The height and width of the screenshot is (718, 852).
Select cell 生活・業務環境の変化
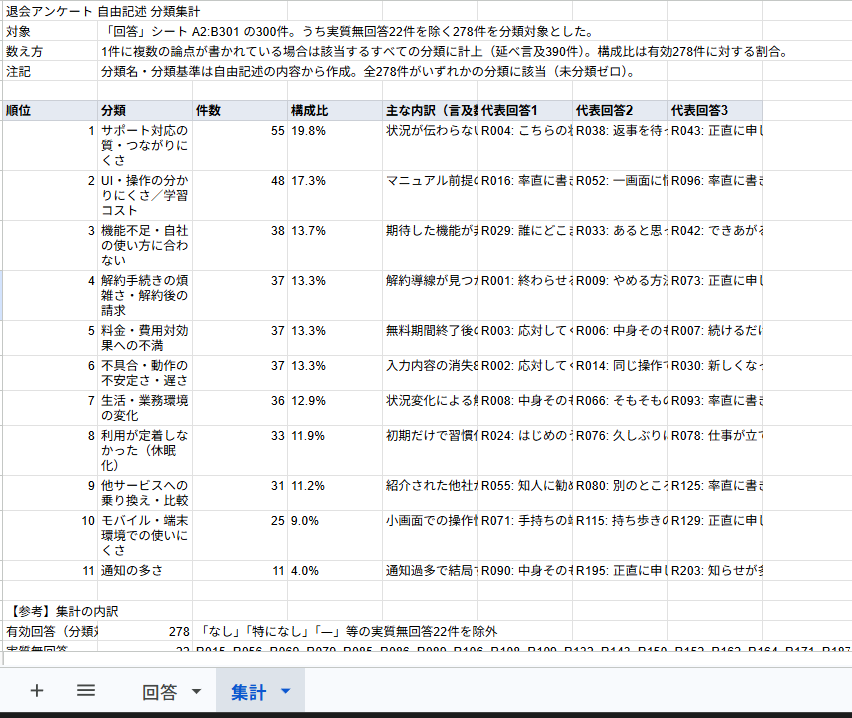tap(145, 408)
